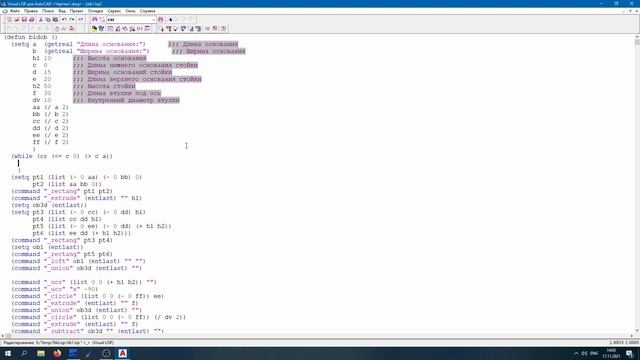Check edit window syntax icon
Image resolution: width=640 pixels, height=360 pixels.
click(176, 29)
